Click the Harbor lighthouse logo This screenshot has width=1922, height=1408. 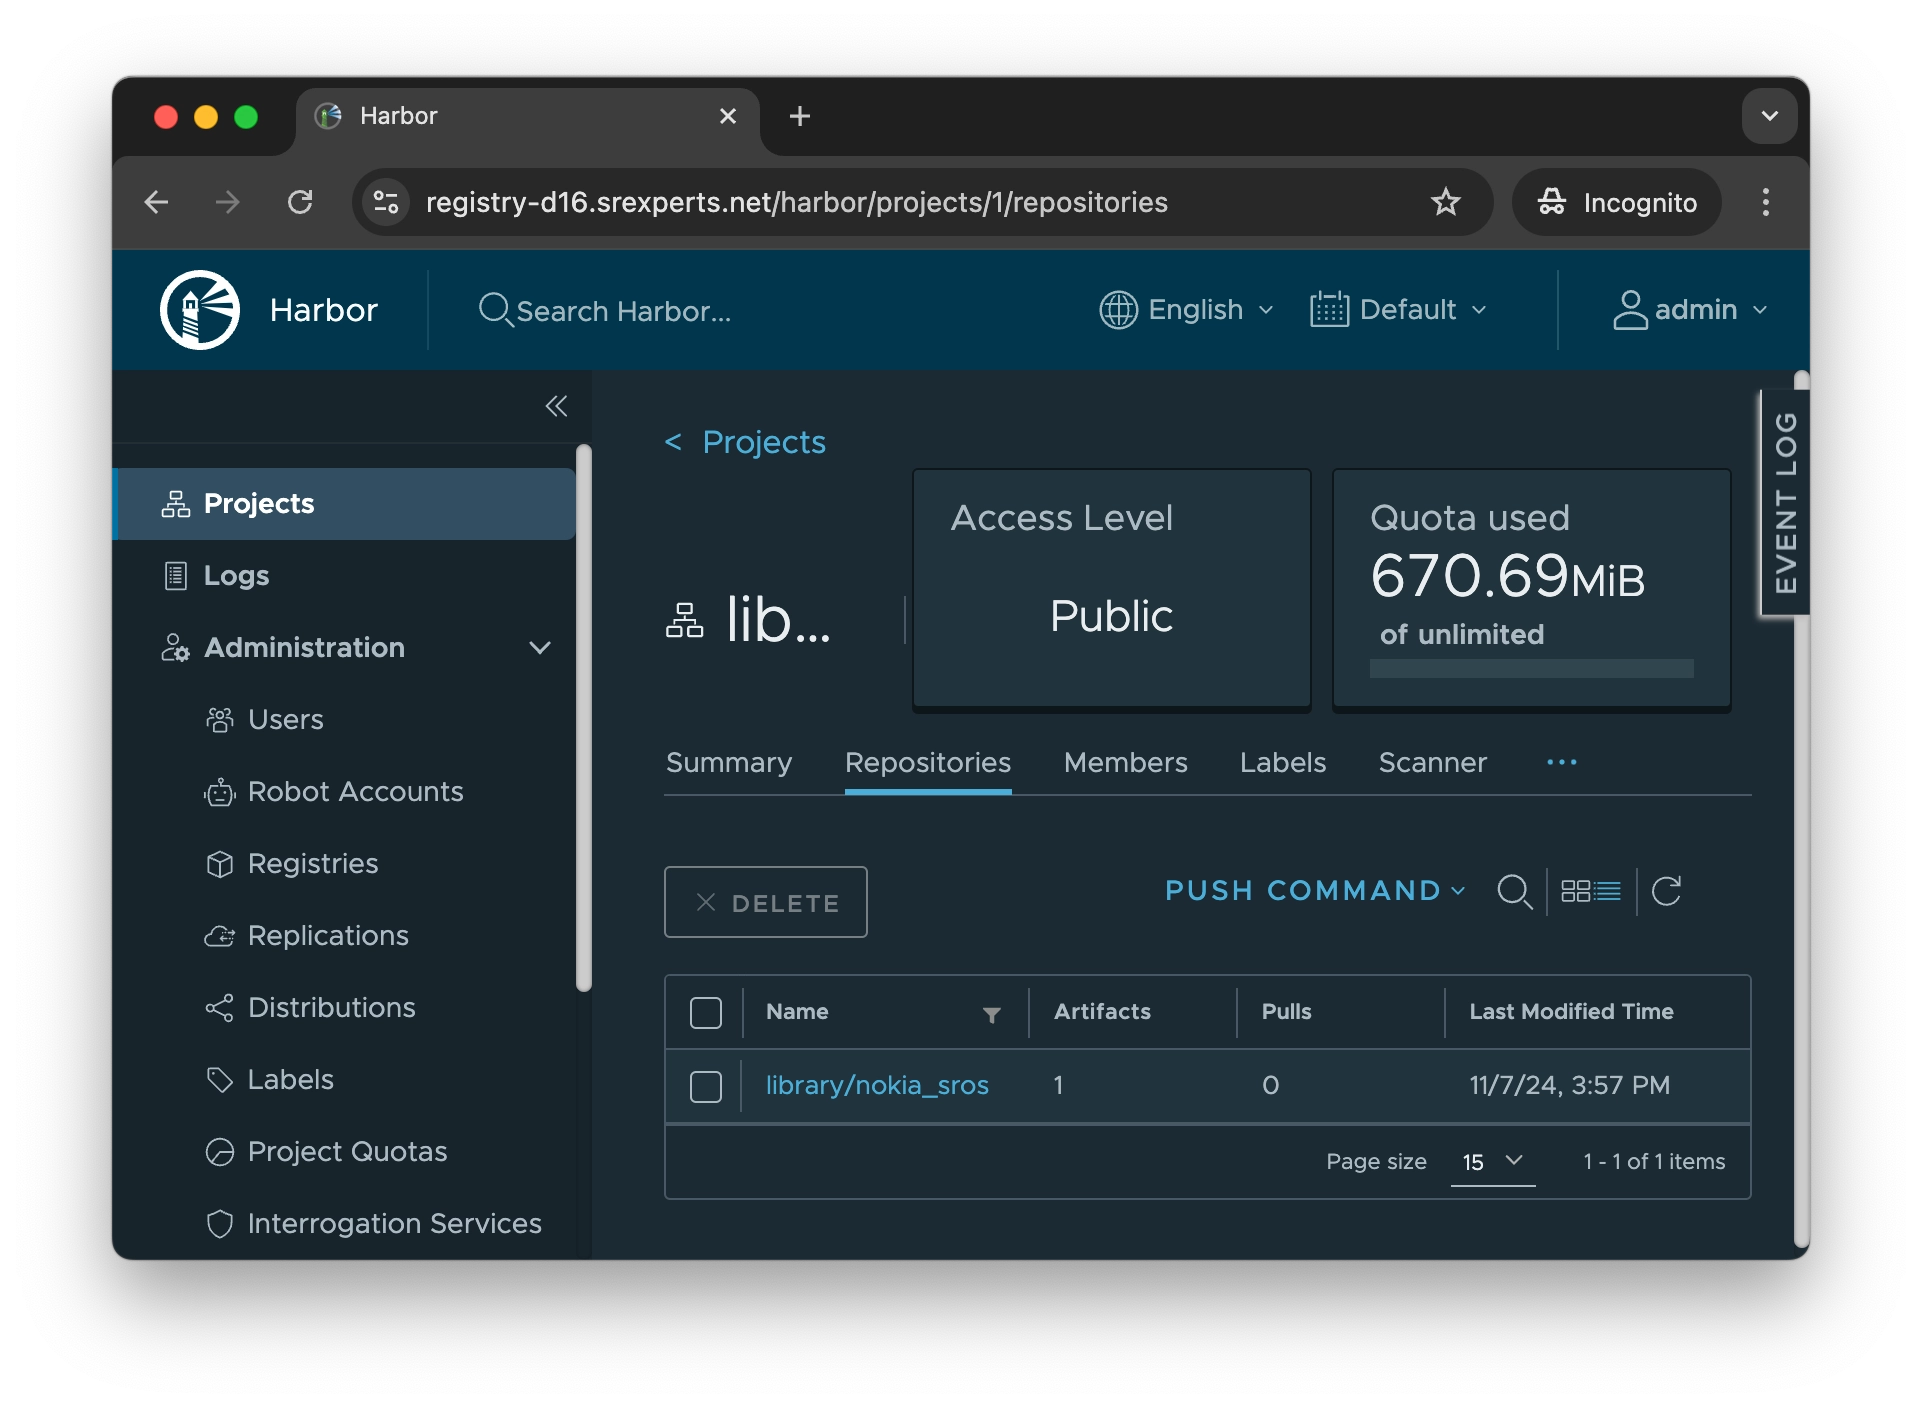[200, 310]
